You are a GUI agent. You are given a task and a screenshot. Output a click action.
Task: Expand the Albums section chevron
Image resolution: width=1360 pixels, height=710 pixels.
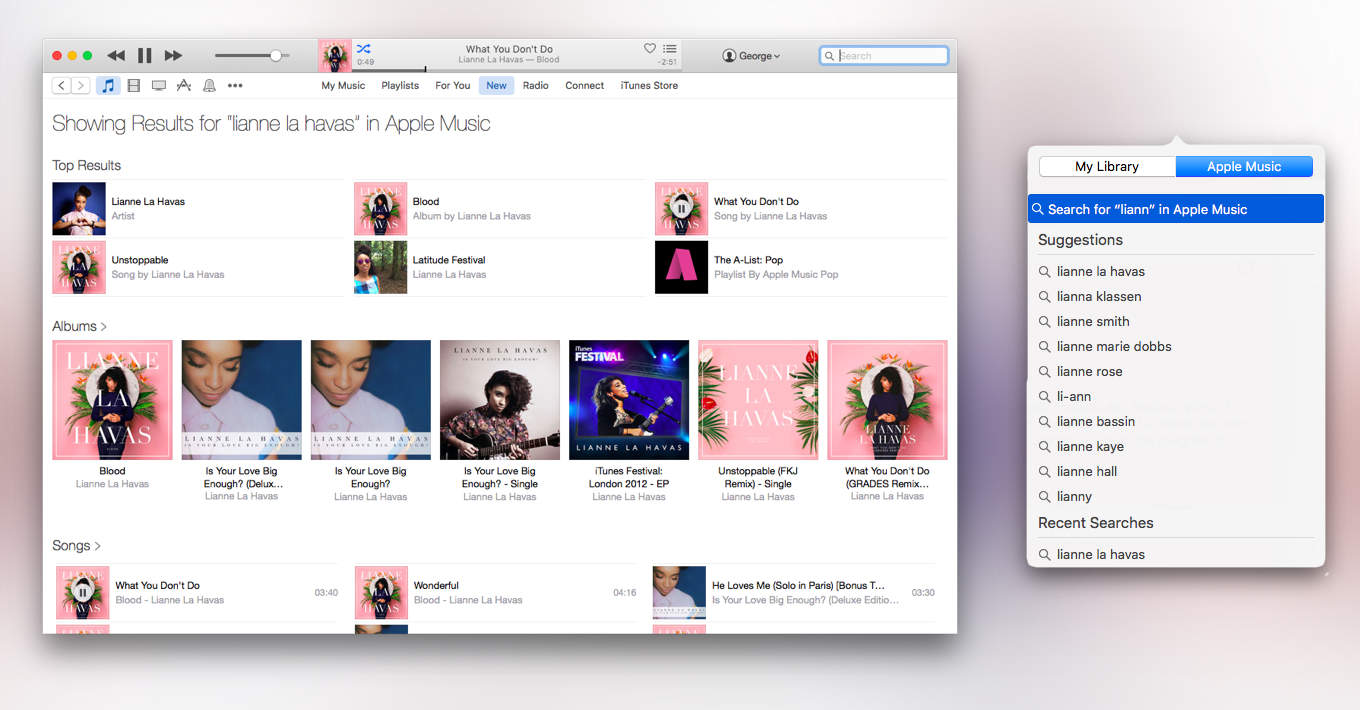[x=104, y=327]
